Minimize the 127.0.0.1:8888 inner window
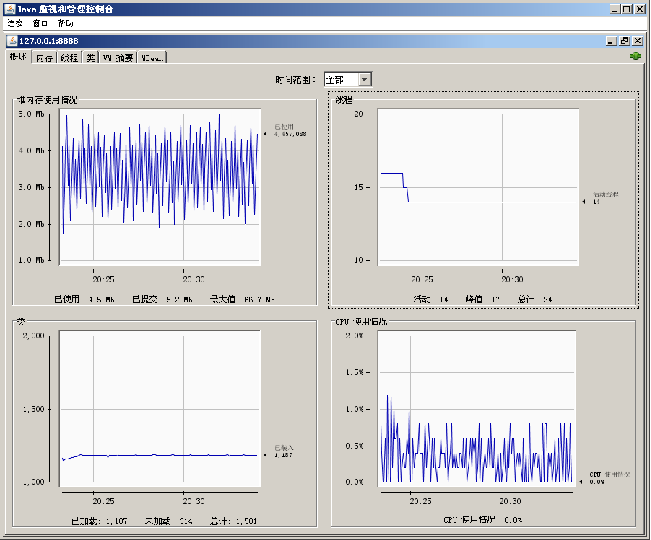Viewport: 651px width, 540px height. (x=611, y=40)
